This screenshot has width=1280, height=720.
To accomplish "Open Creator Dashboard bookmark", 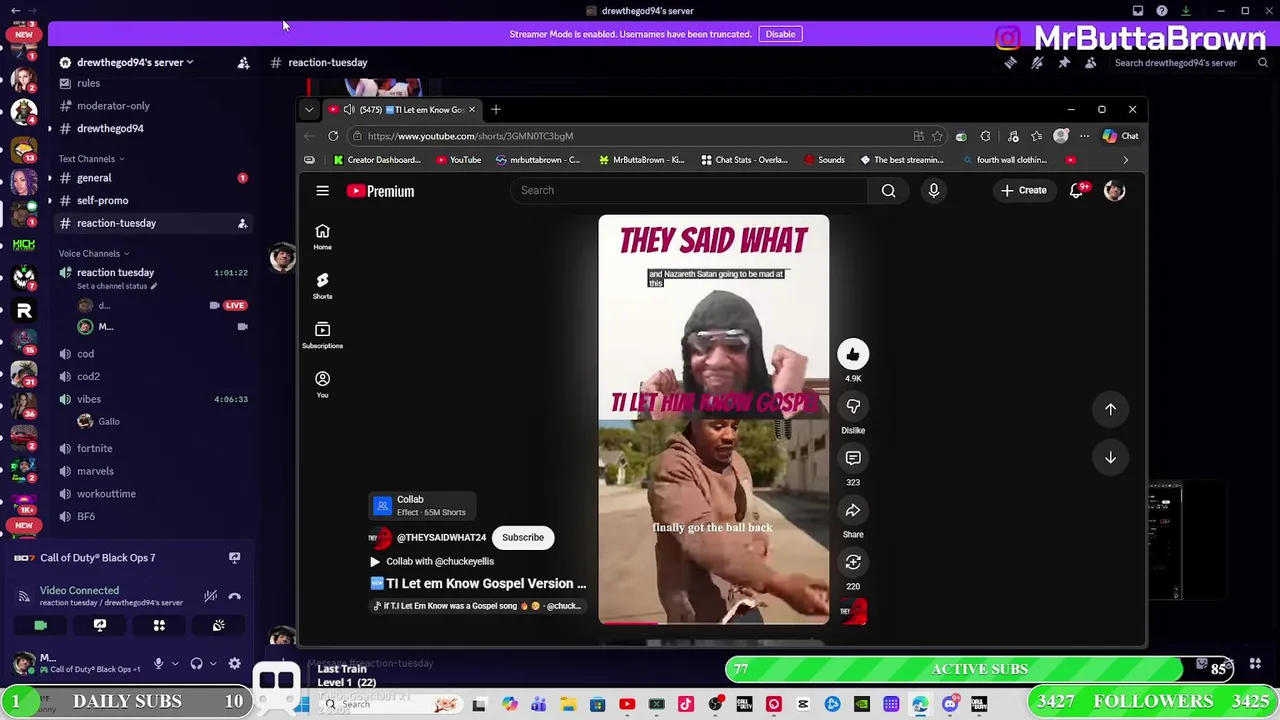I will (x=376, y=160).
